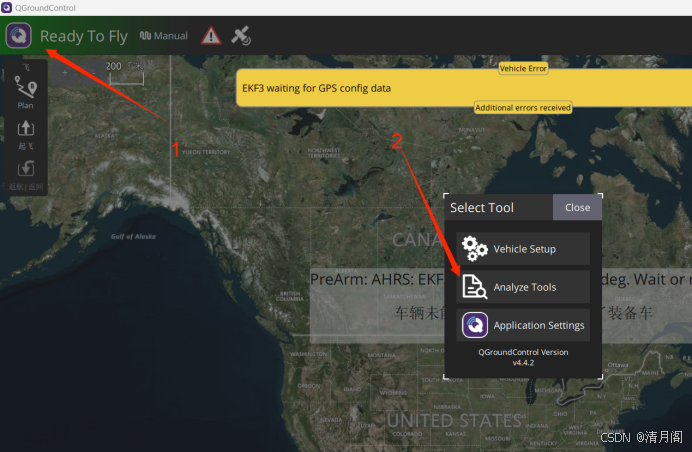Open Analyze Tools from Select Tool

pos(523,287)
